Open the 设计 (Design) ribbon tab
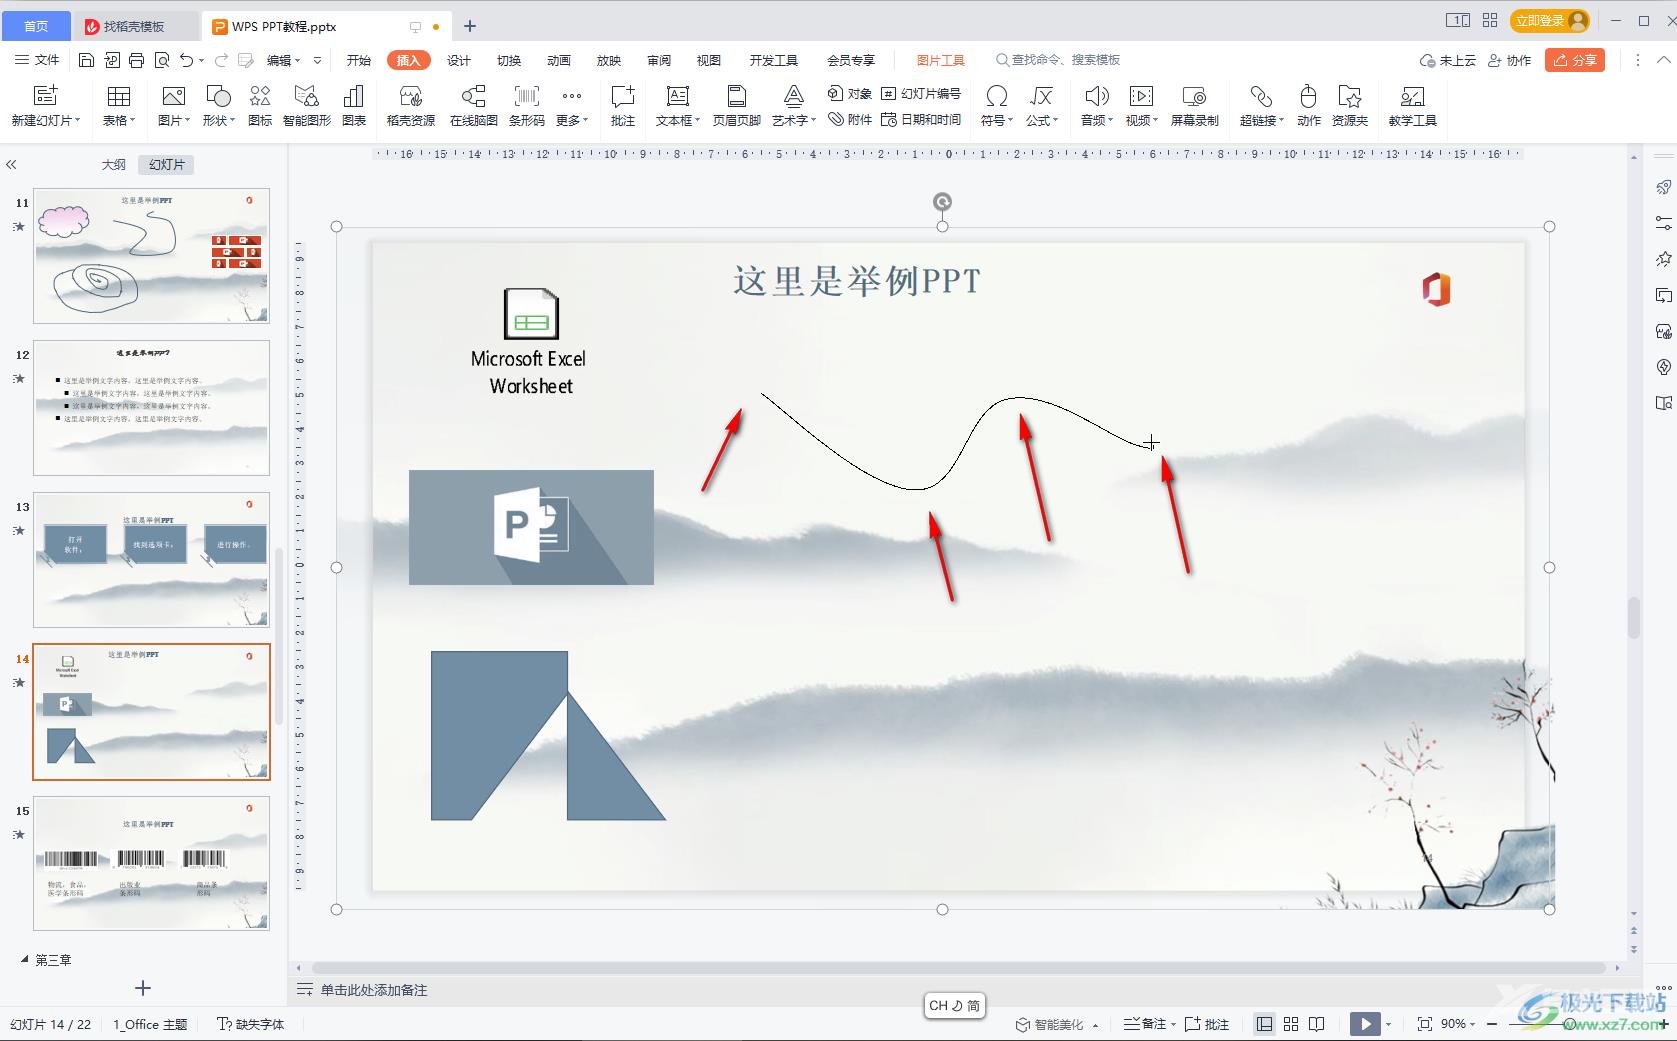 [459, 60]
